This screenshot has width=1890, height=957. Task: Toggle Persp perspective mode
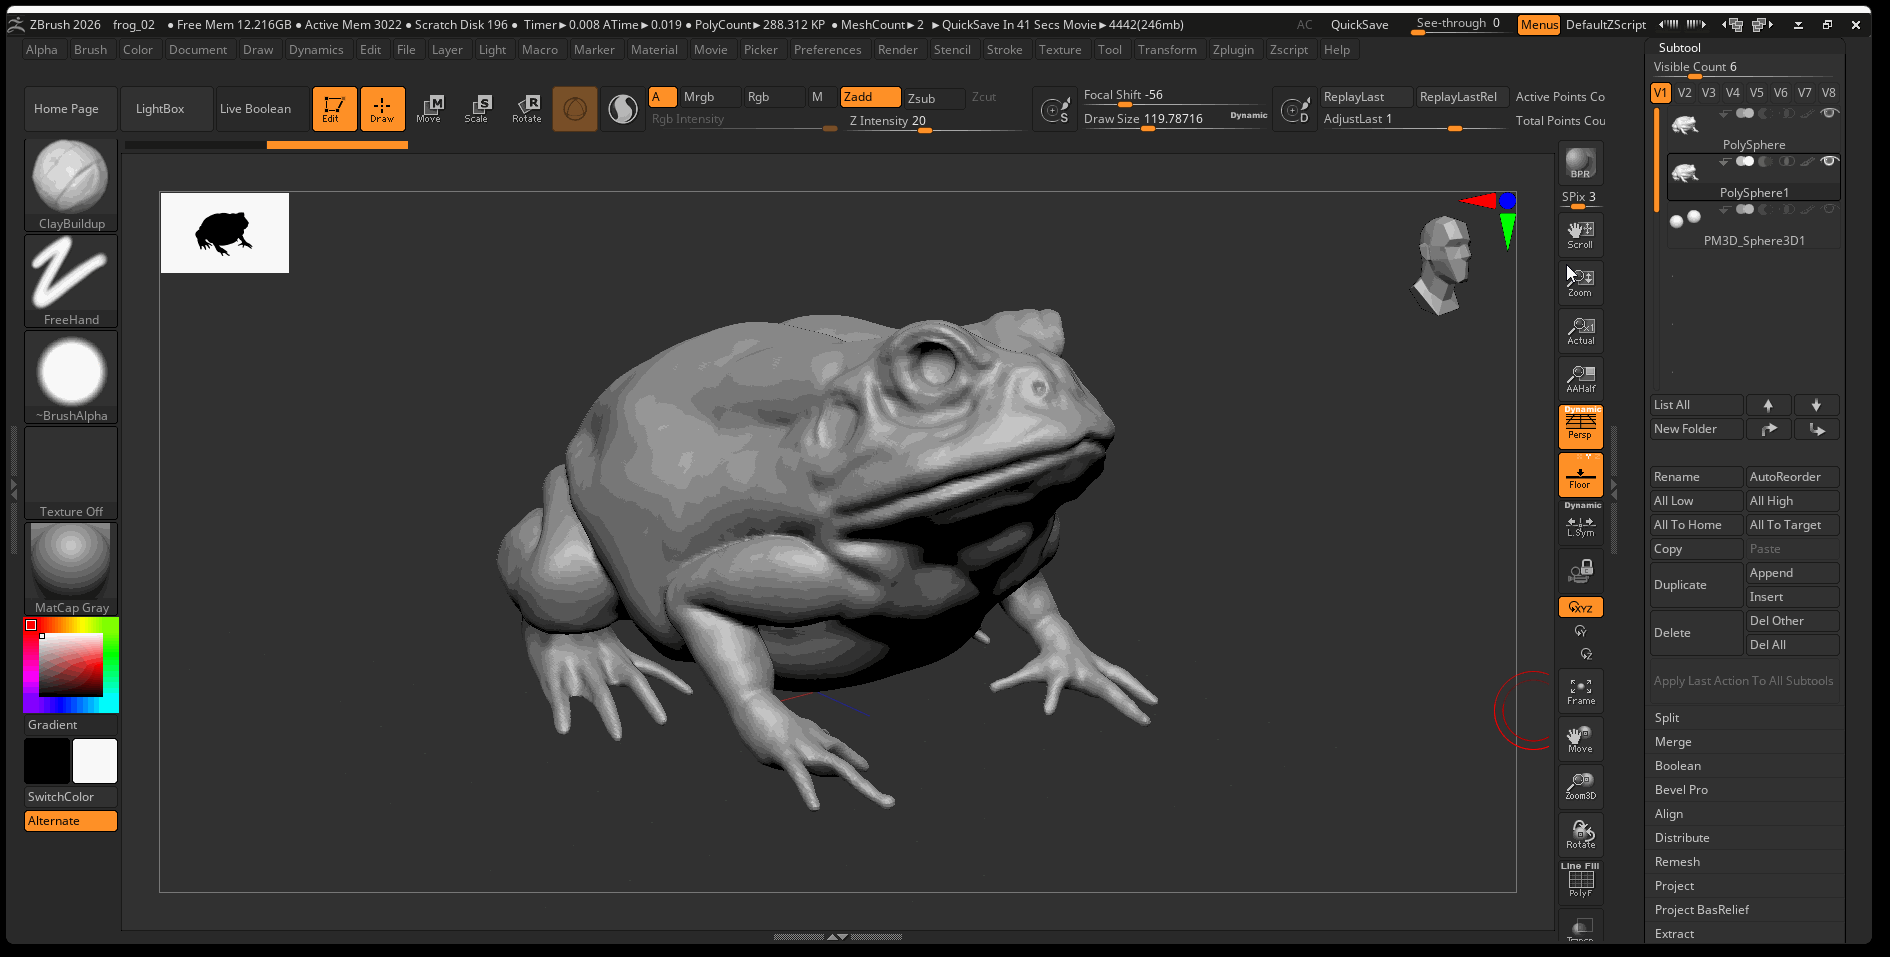pos(1580,426)
